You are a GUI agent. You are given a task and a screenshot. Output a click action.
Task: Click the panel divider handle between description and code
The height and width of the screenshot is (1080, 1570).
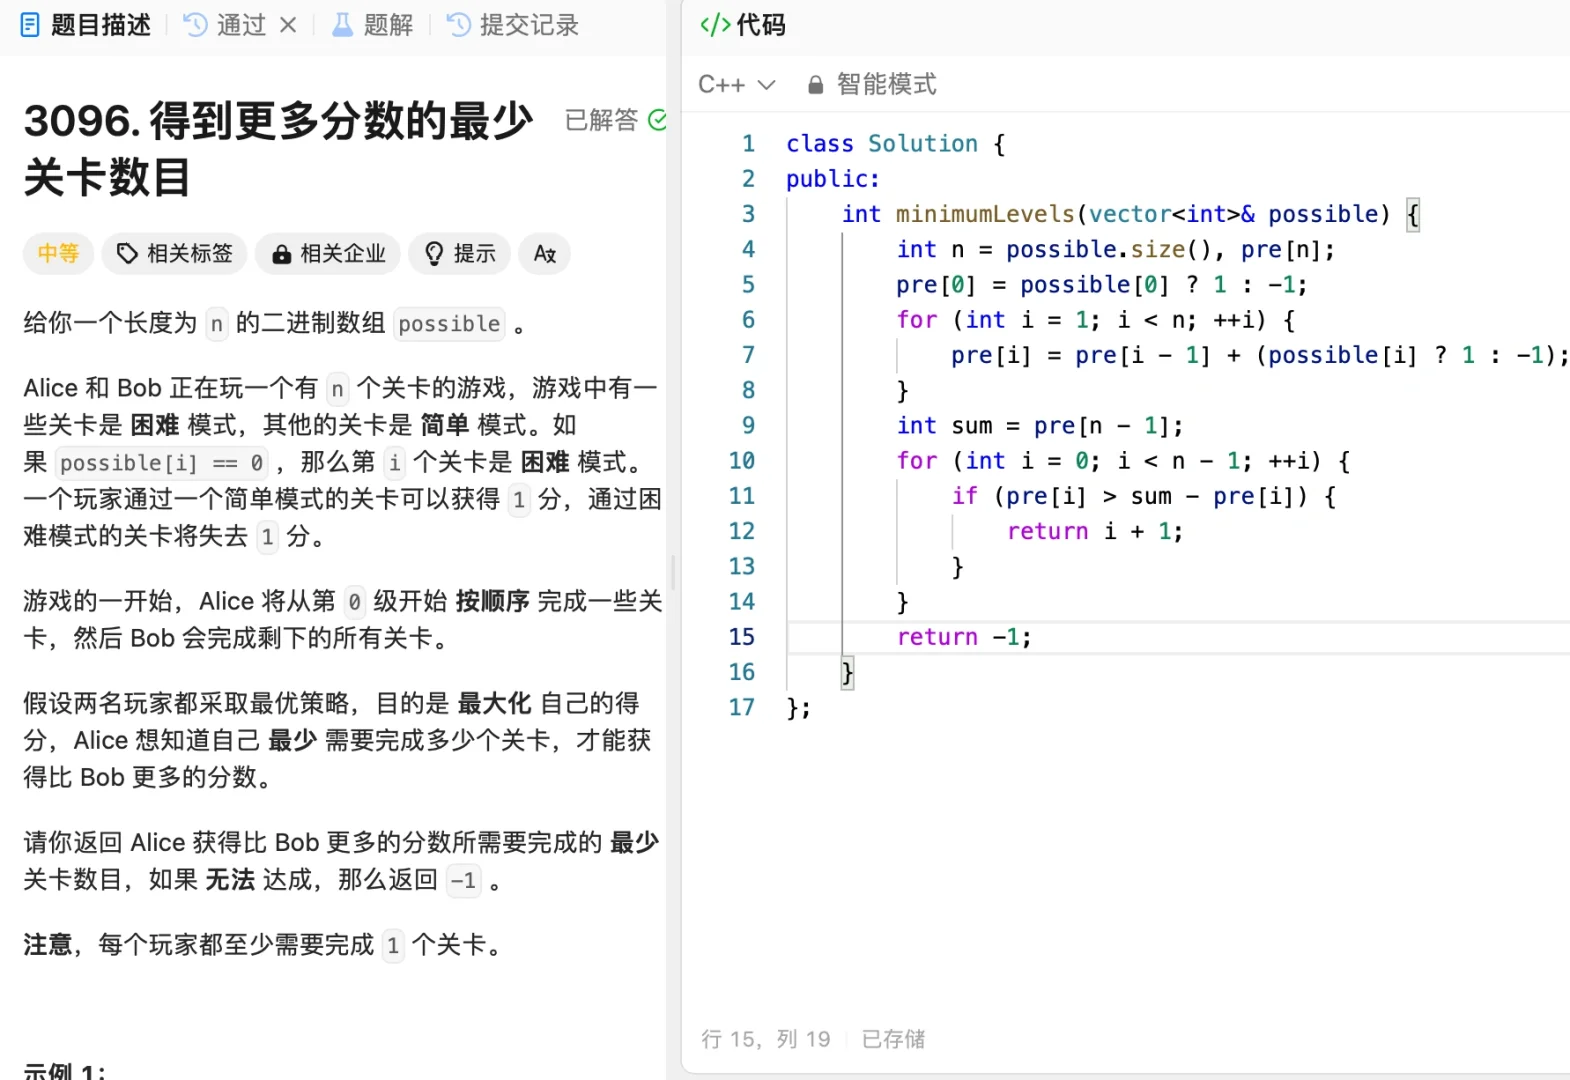pos(674,572)
